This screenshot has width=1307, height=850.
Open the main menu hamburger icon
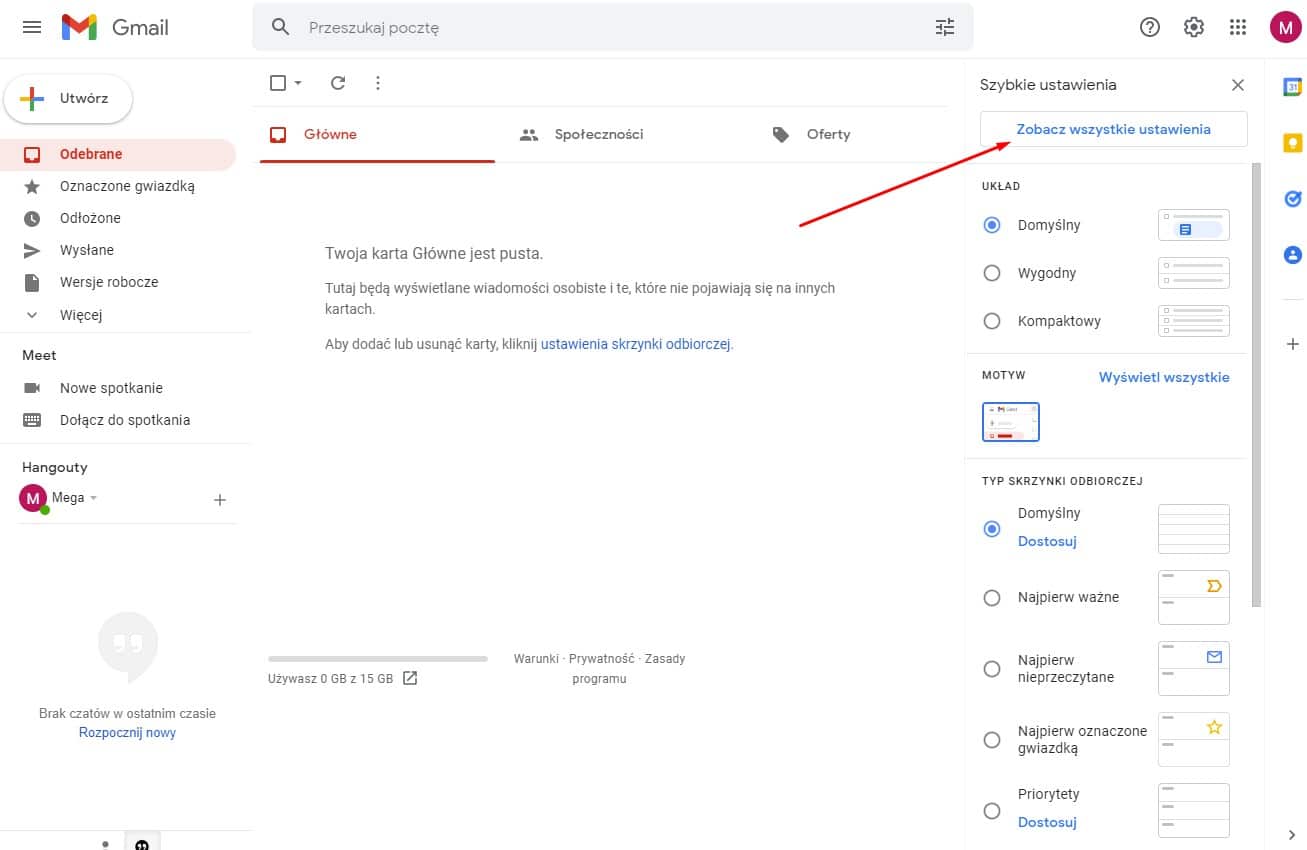coord(32,27)
